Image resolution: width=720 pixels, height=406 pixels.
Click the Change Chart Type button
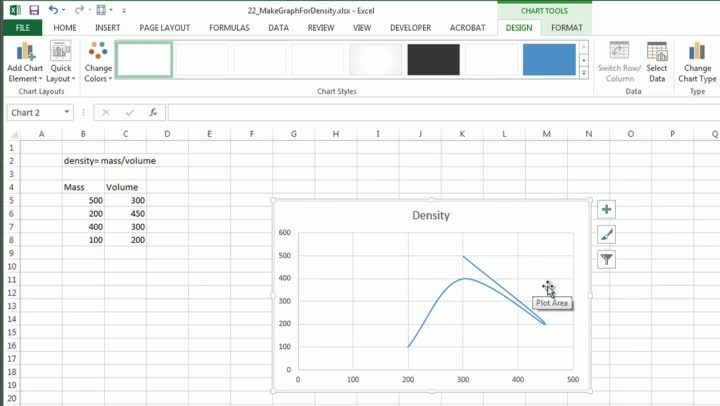pos(697,62)
